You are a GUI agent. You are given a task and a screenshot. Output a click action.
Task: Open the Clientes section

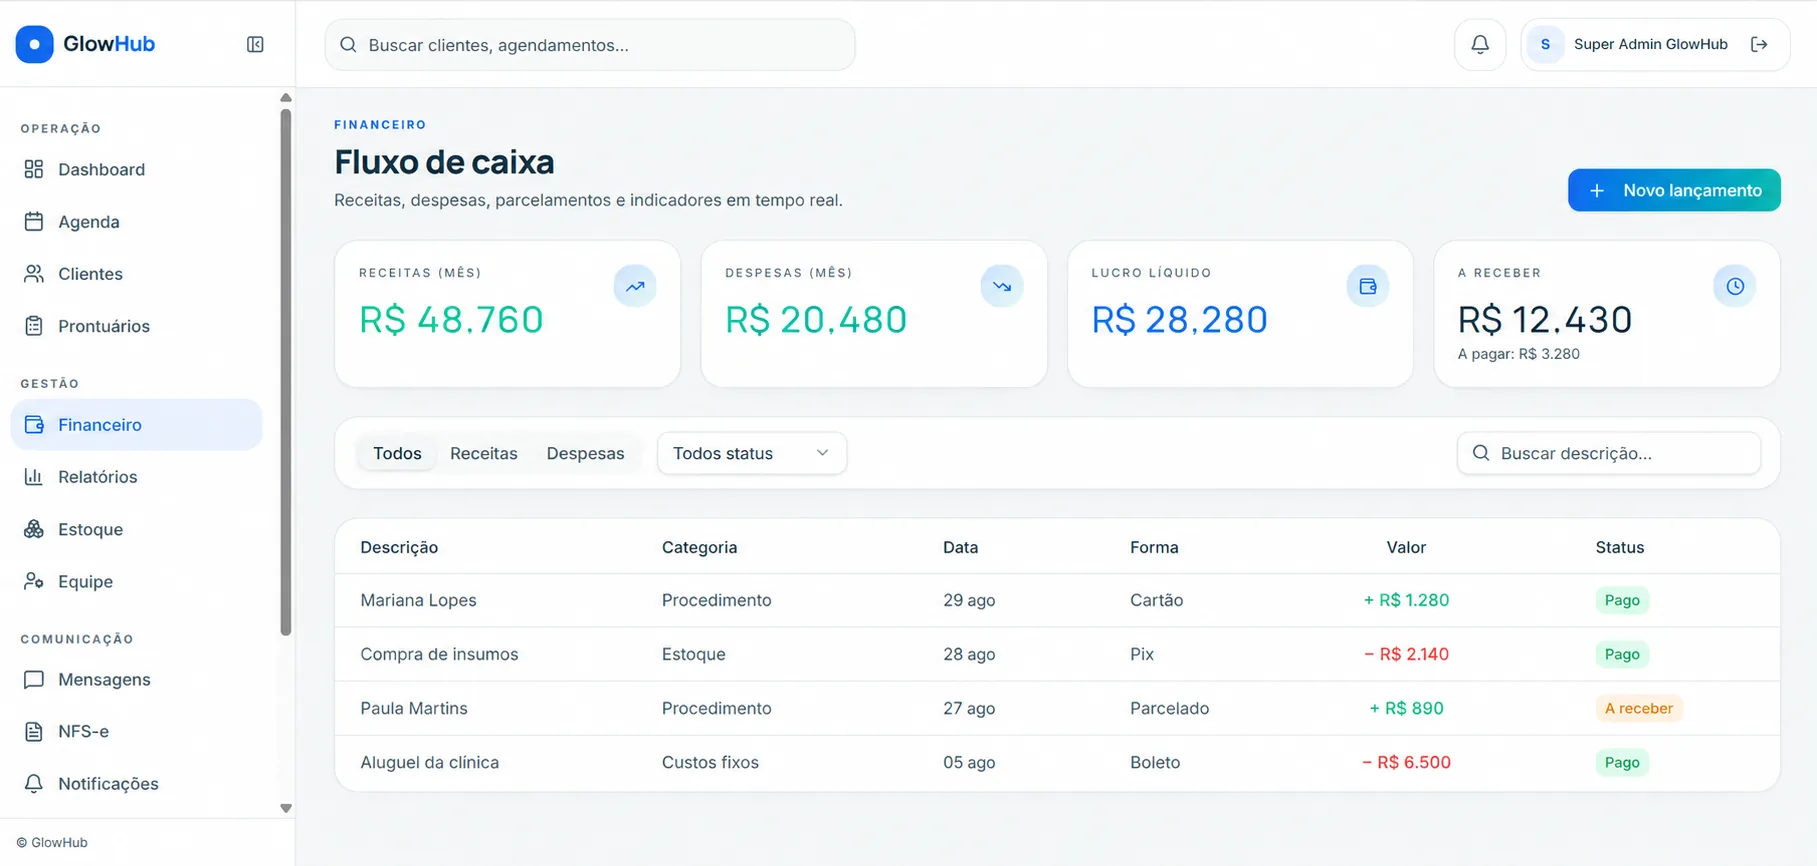[137, 274]
